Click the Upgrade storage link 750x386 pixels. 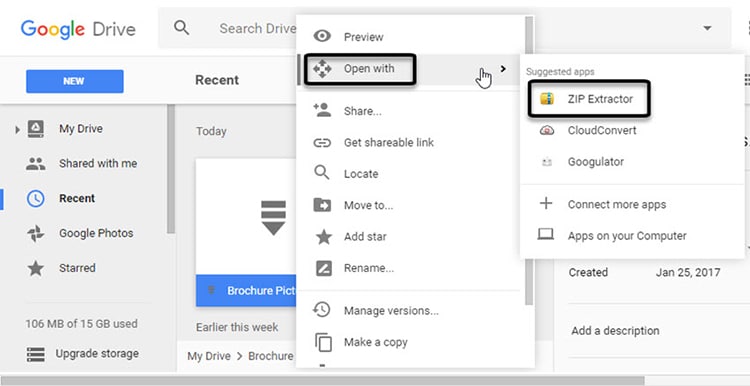97,354
